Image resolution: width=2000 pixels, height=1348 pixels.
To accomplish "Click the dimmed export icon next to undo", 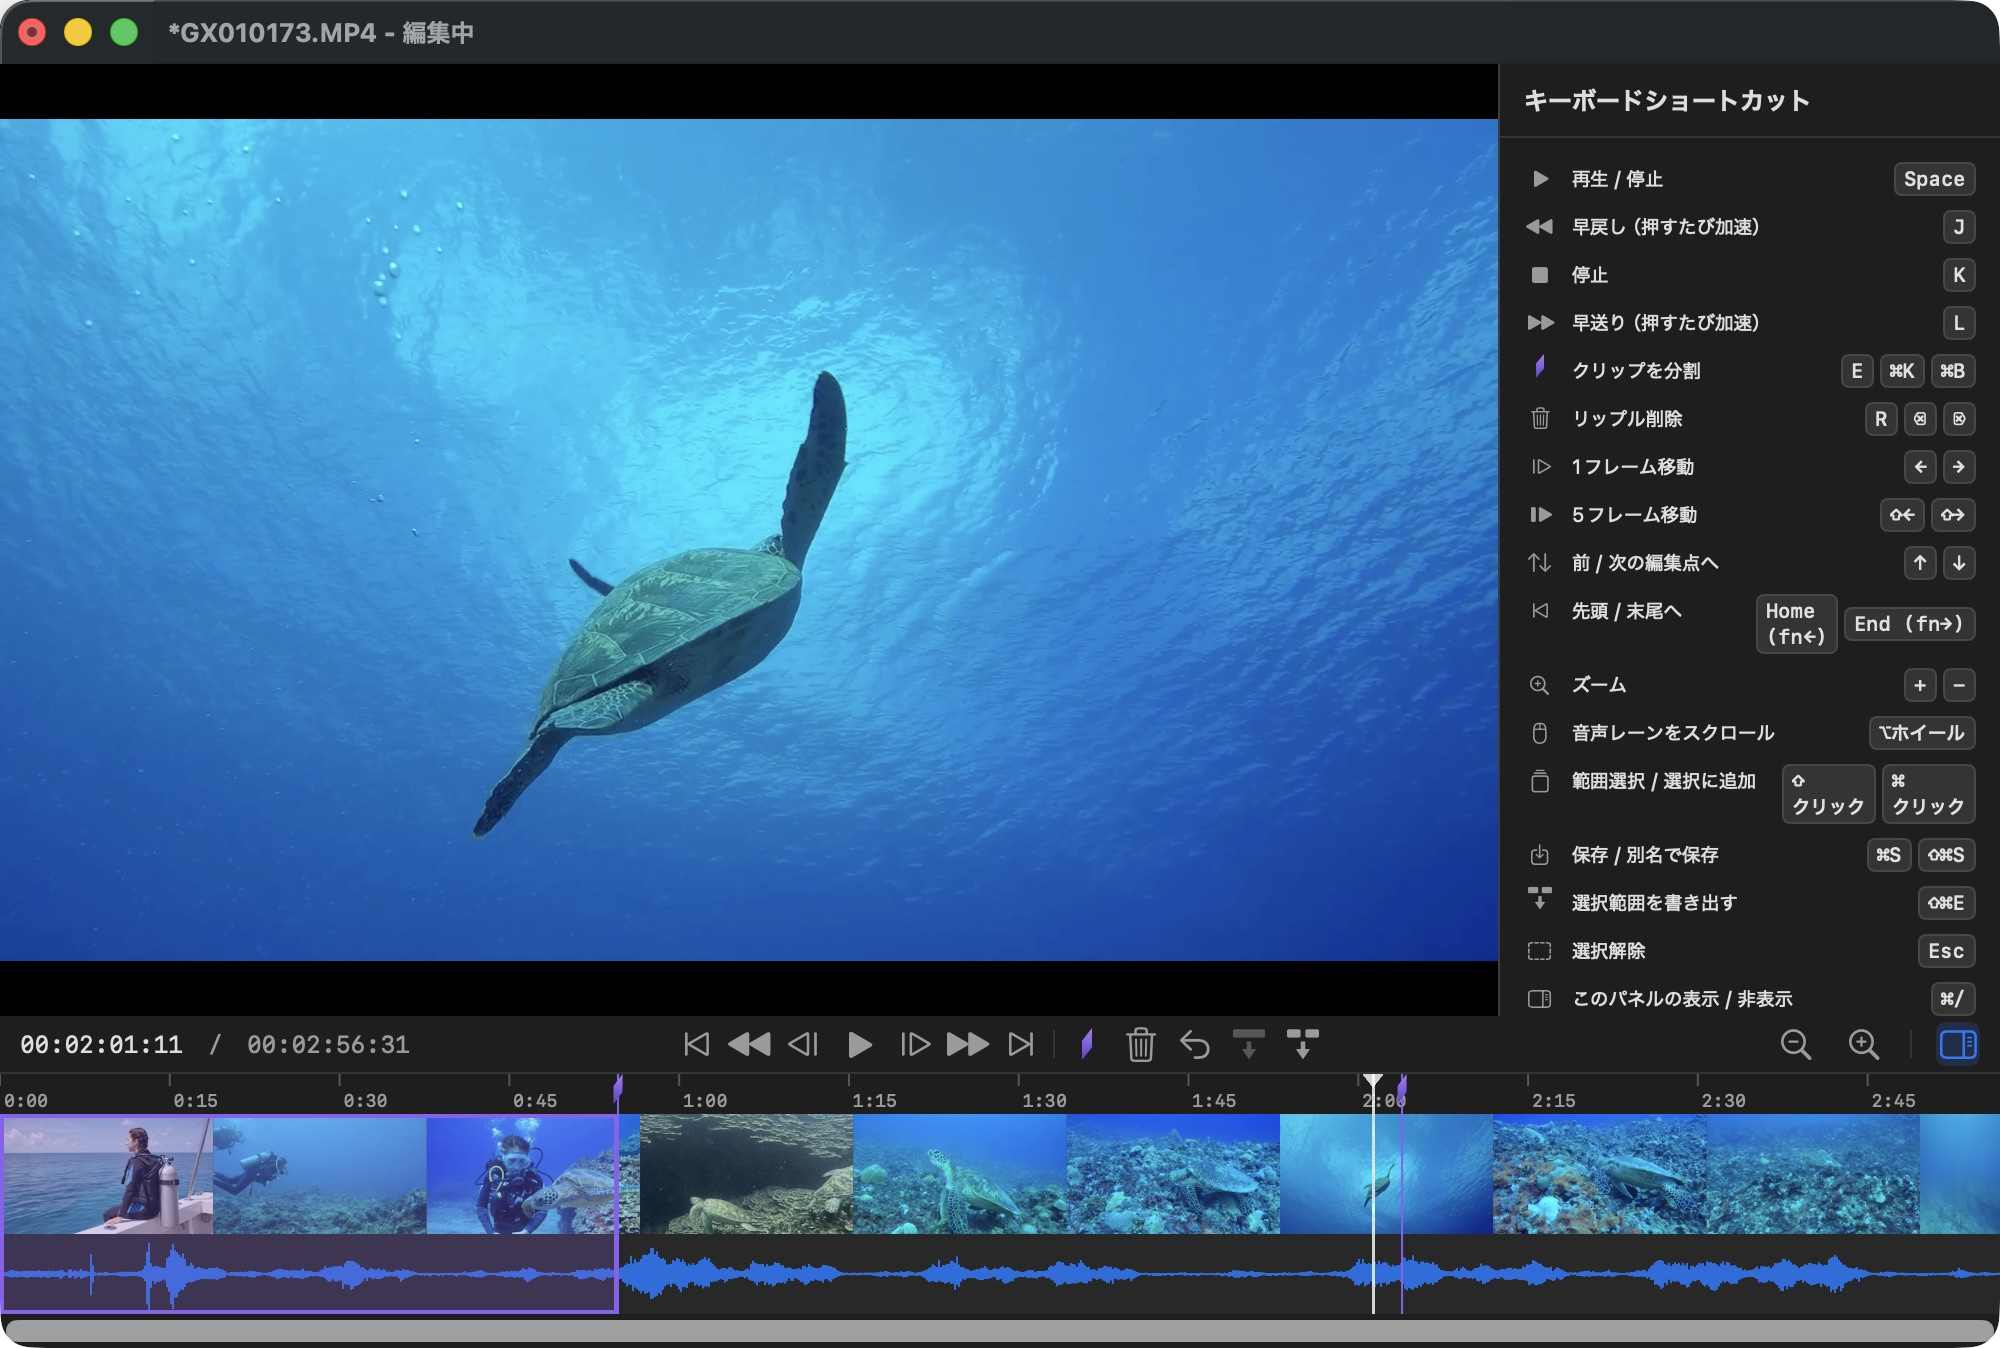I will tap(1248, 1043).
